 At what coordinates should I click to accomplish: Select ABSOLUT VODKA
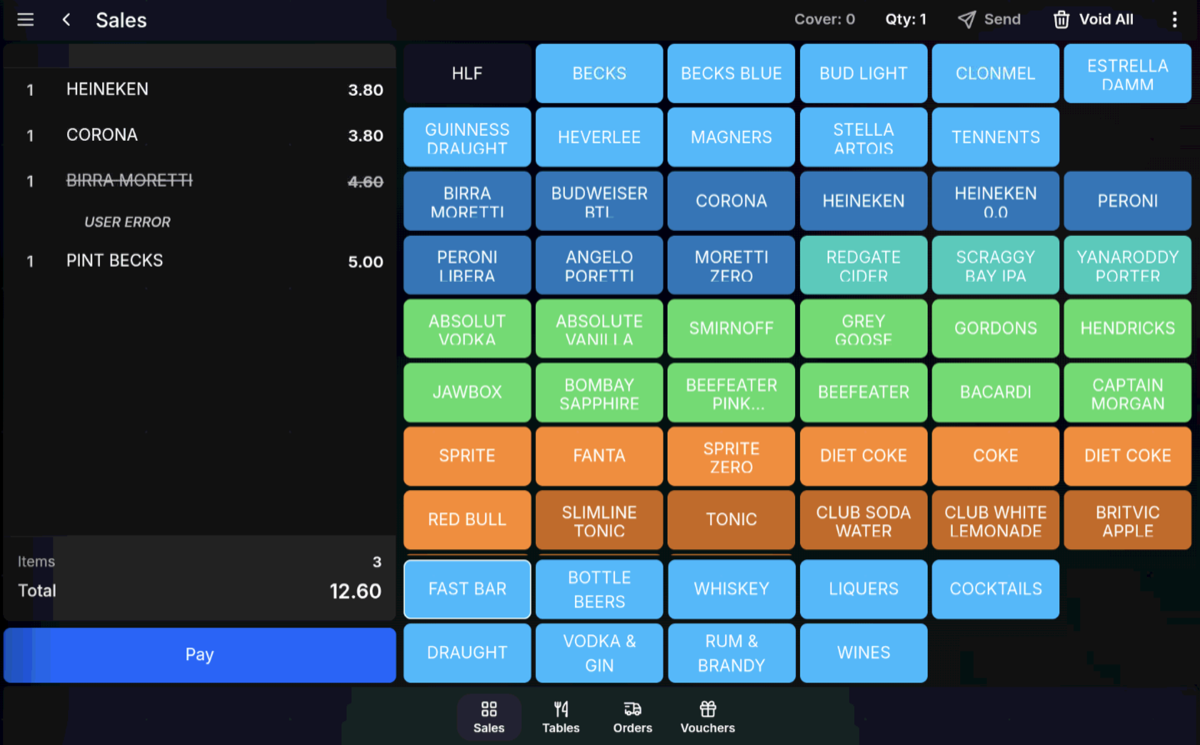(x=467, y=329)
